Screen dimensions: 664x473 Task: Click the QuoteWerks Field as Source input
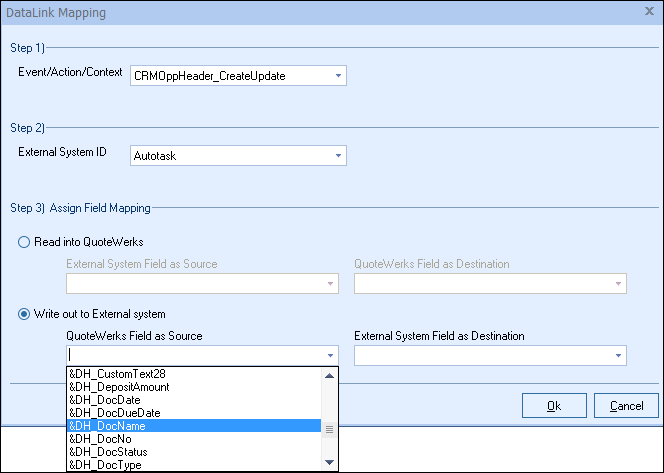click(x=192, y=355)
